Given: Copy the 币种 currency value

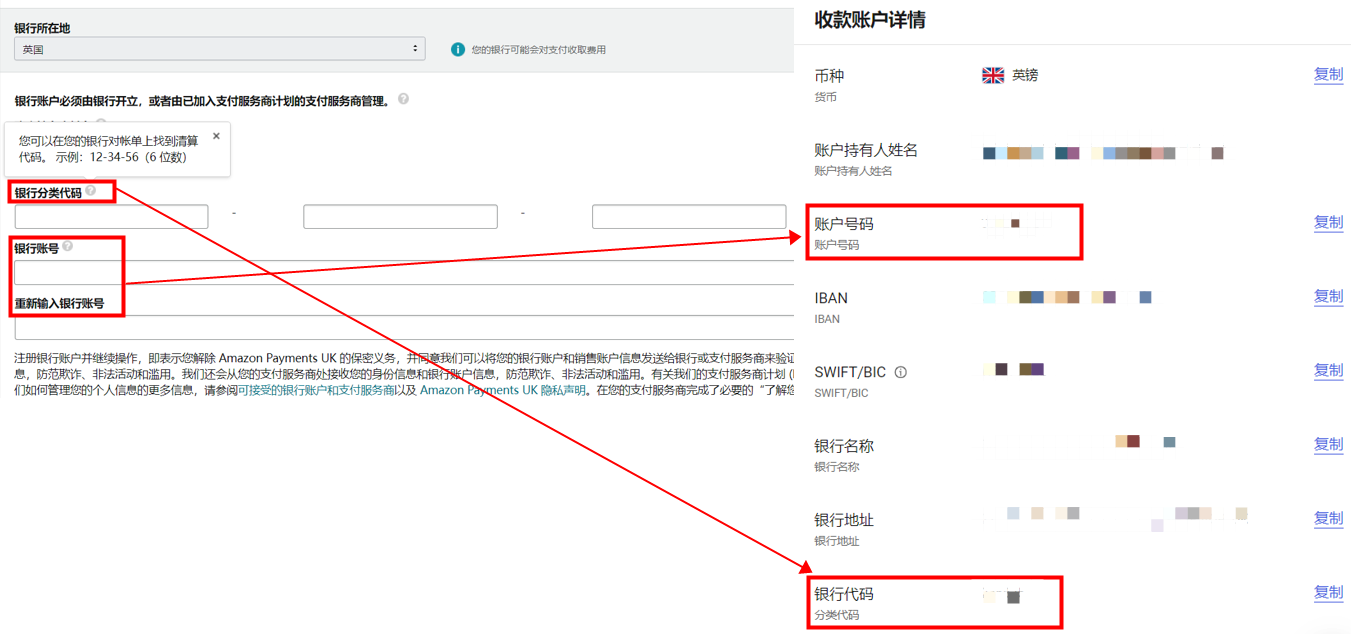Looking at the screenshot, I should [1328, 75].
